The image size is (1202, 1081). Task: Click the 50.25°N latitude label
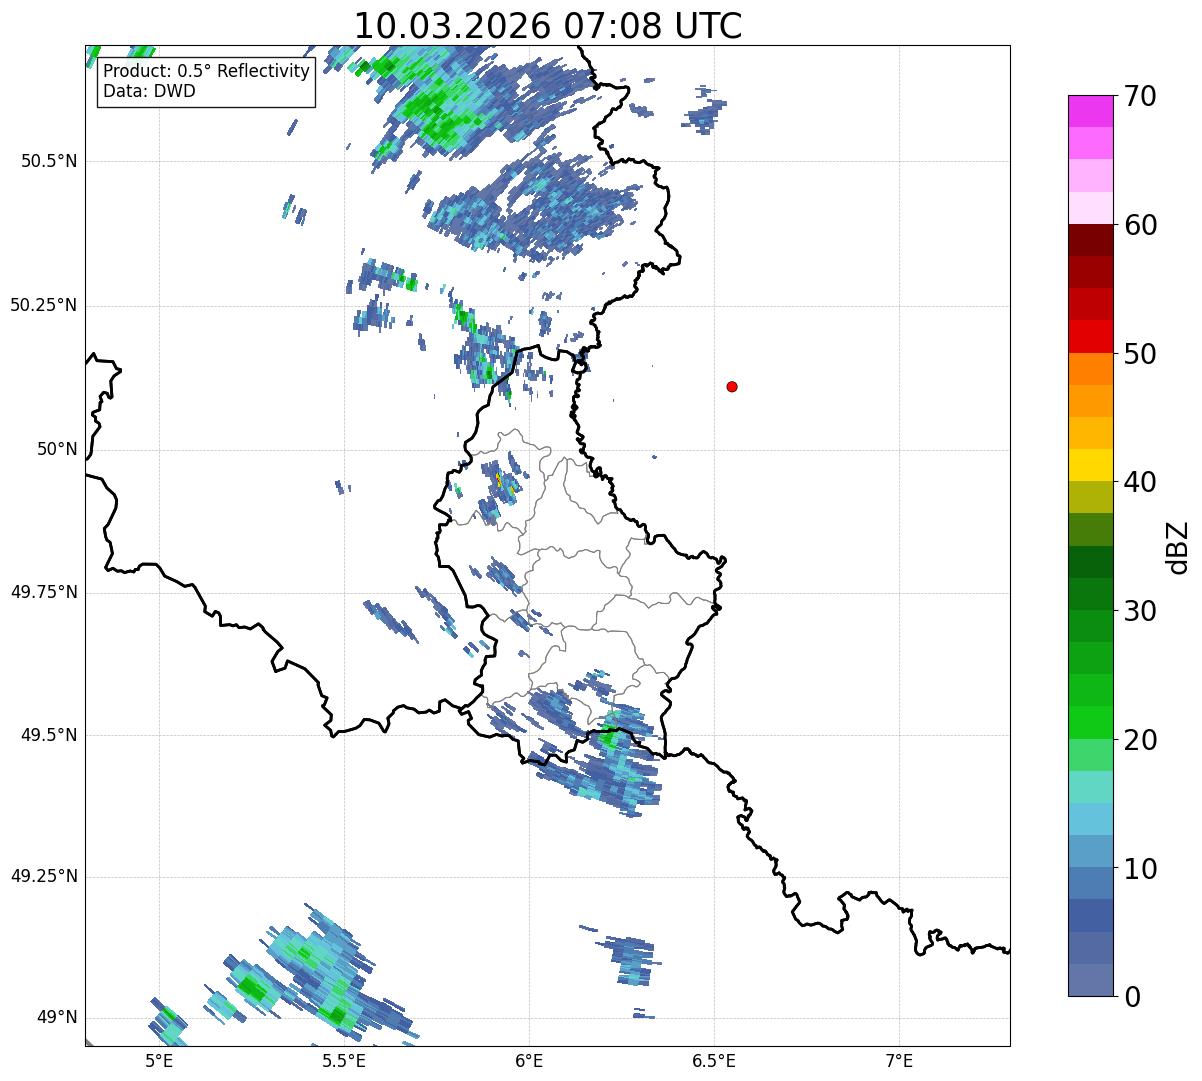point(43,305)
